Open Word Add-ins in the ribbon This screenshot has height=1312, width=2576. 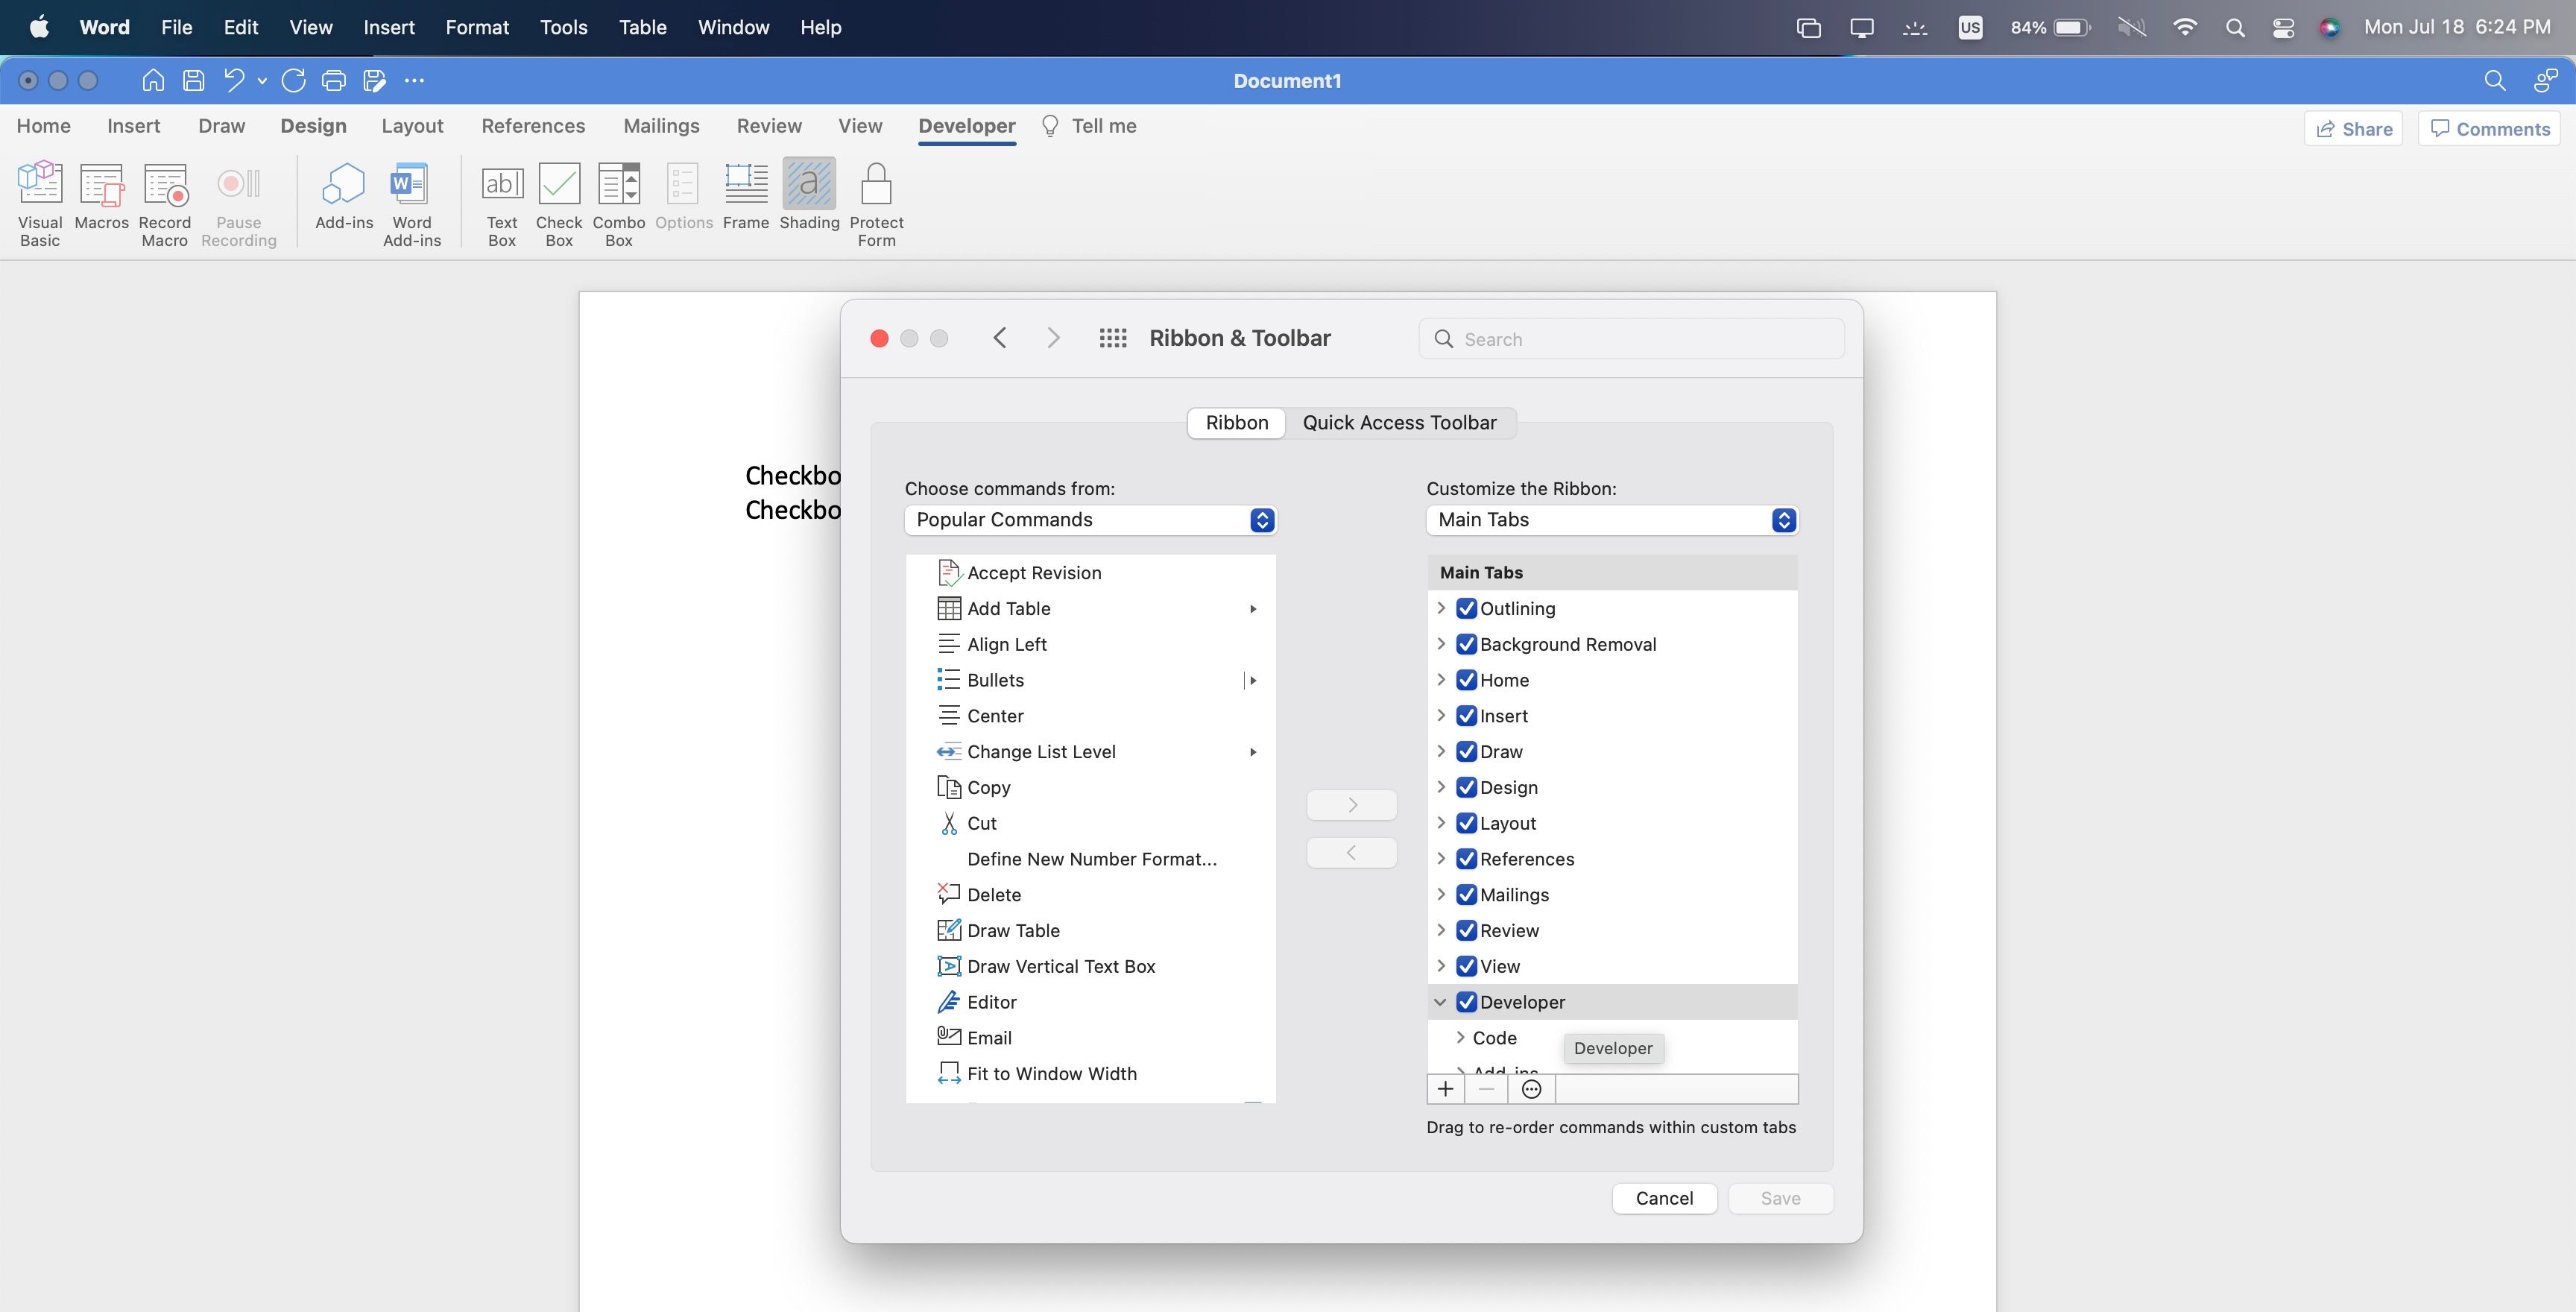[x=412, y=203]
